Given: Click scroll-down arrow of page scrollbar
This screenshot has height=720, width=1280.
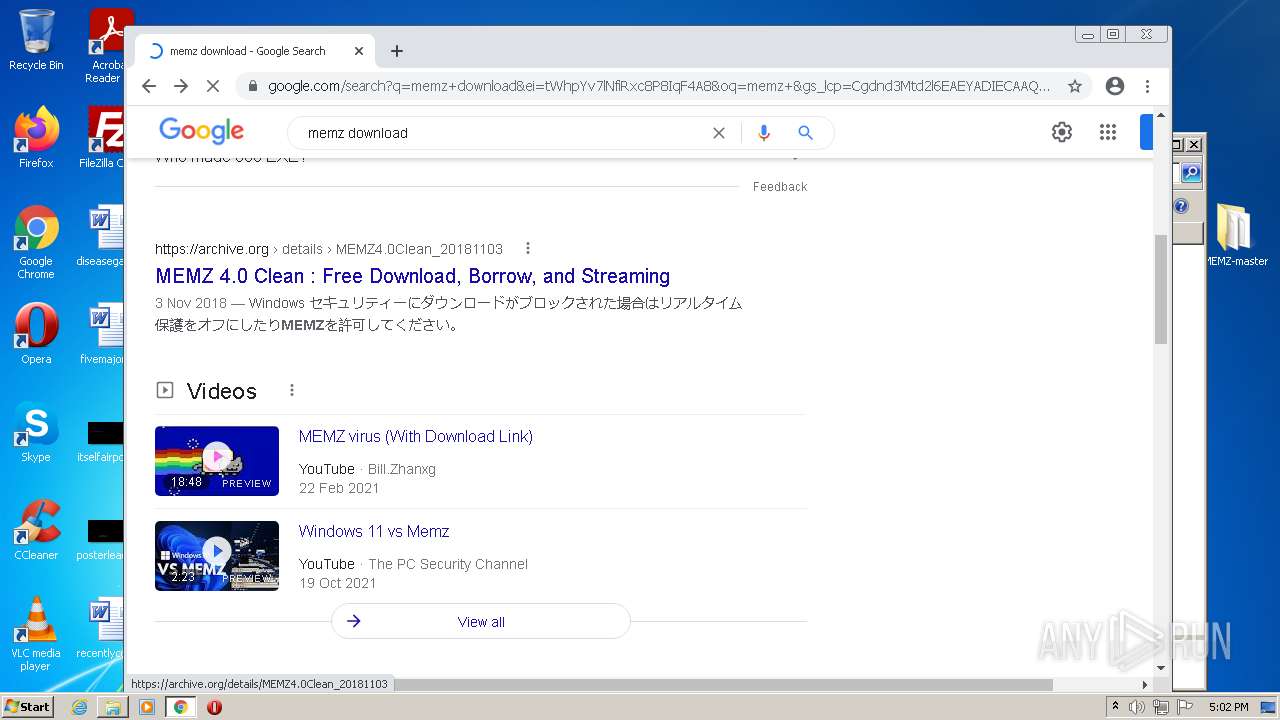Looking at the screenshot, I should 1161,667.
